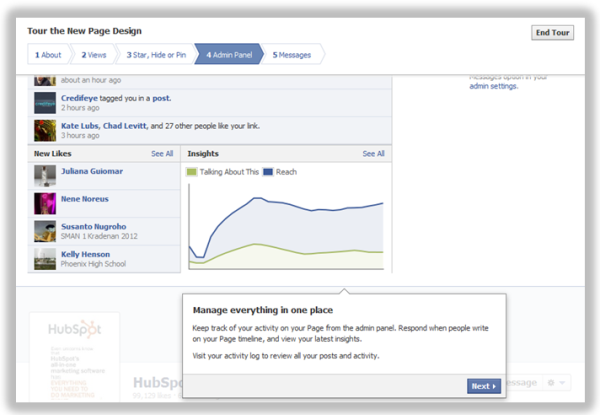Click Susanto Nugroho's profile photo
600x415 pixels.
44,231
